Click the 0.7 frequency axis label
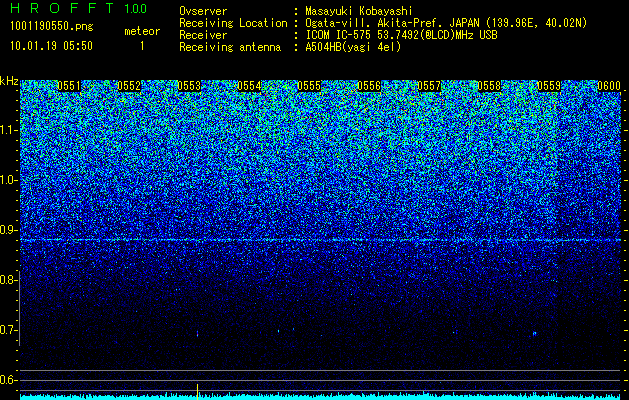629x400 pixels. click(x=9, y=330)
